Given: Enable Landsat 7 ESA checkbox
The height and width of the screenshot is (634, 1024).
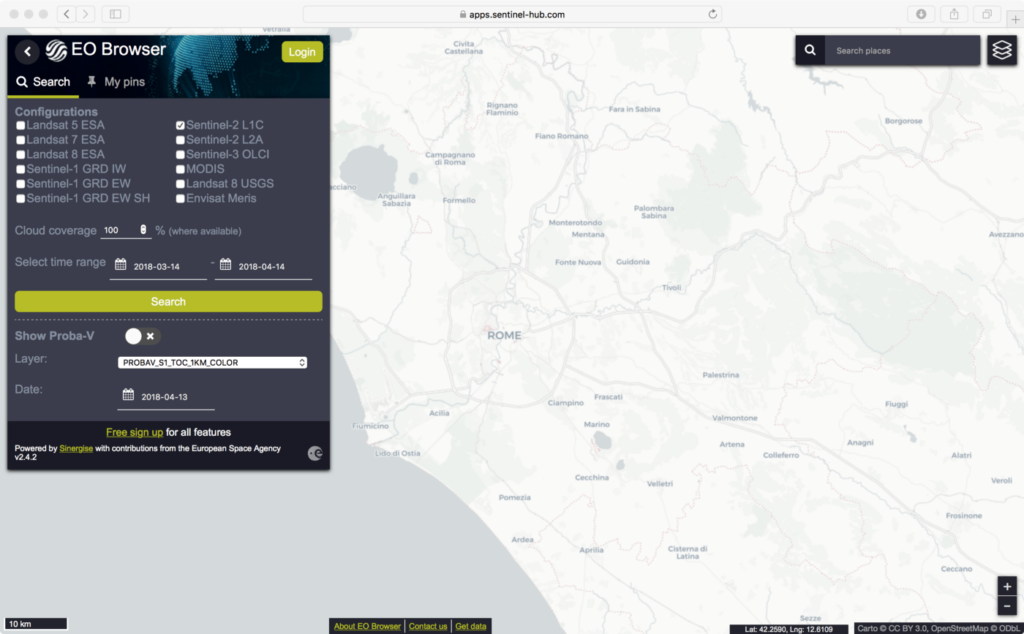Looking at the screenshot, I should click(x=21, y=140).
